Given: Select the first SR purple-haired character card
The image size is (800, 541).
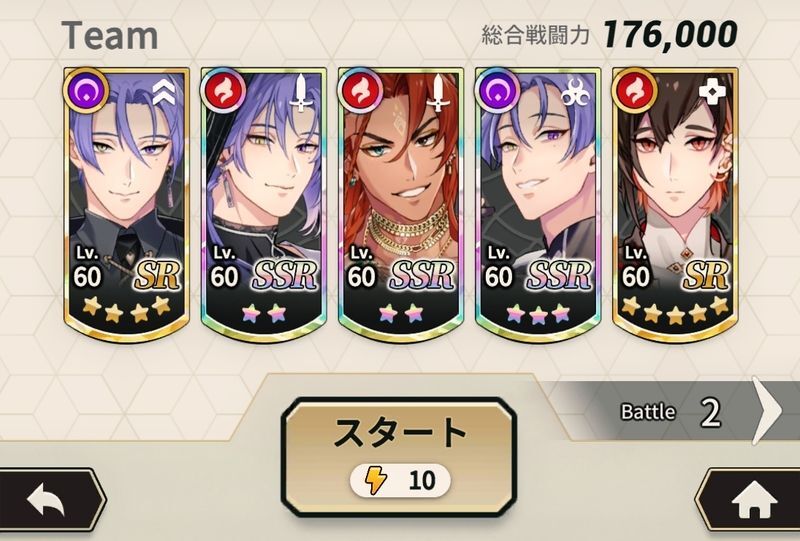Looking at the screenshot, I should (x=127, y=204).
